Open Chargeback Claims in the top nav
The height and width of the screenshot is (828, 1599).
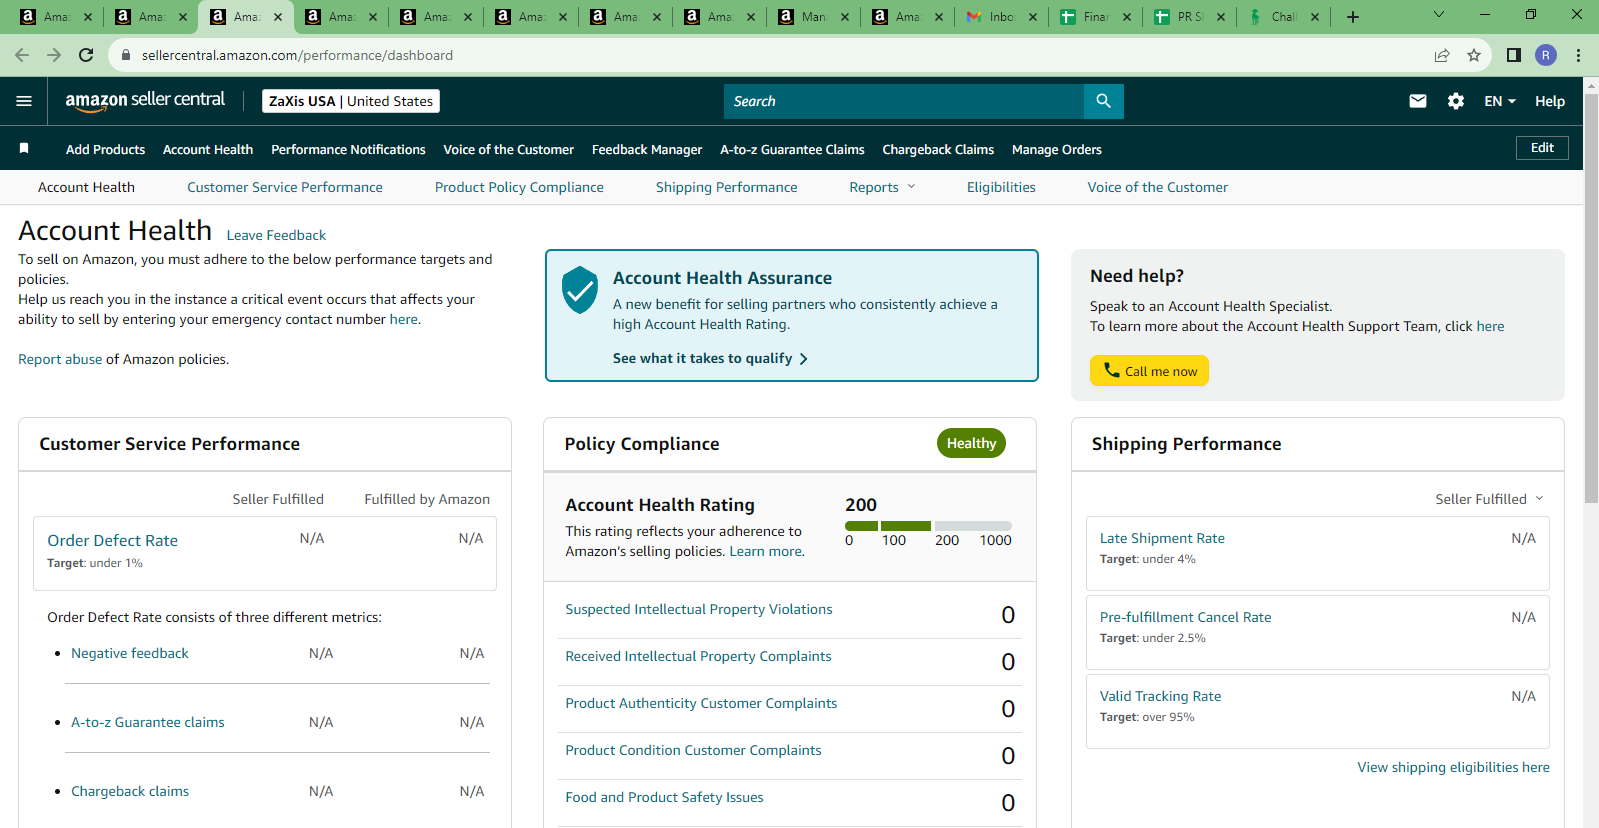[938, 149]
